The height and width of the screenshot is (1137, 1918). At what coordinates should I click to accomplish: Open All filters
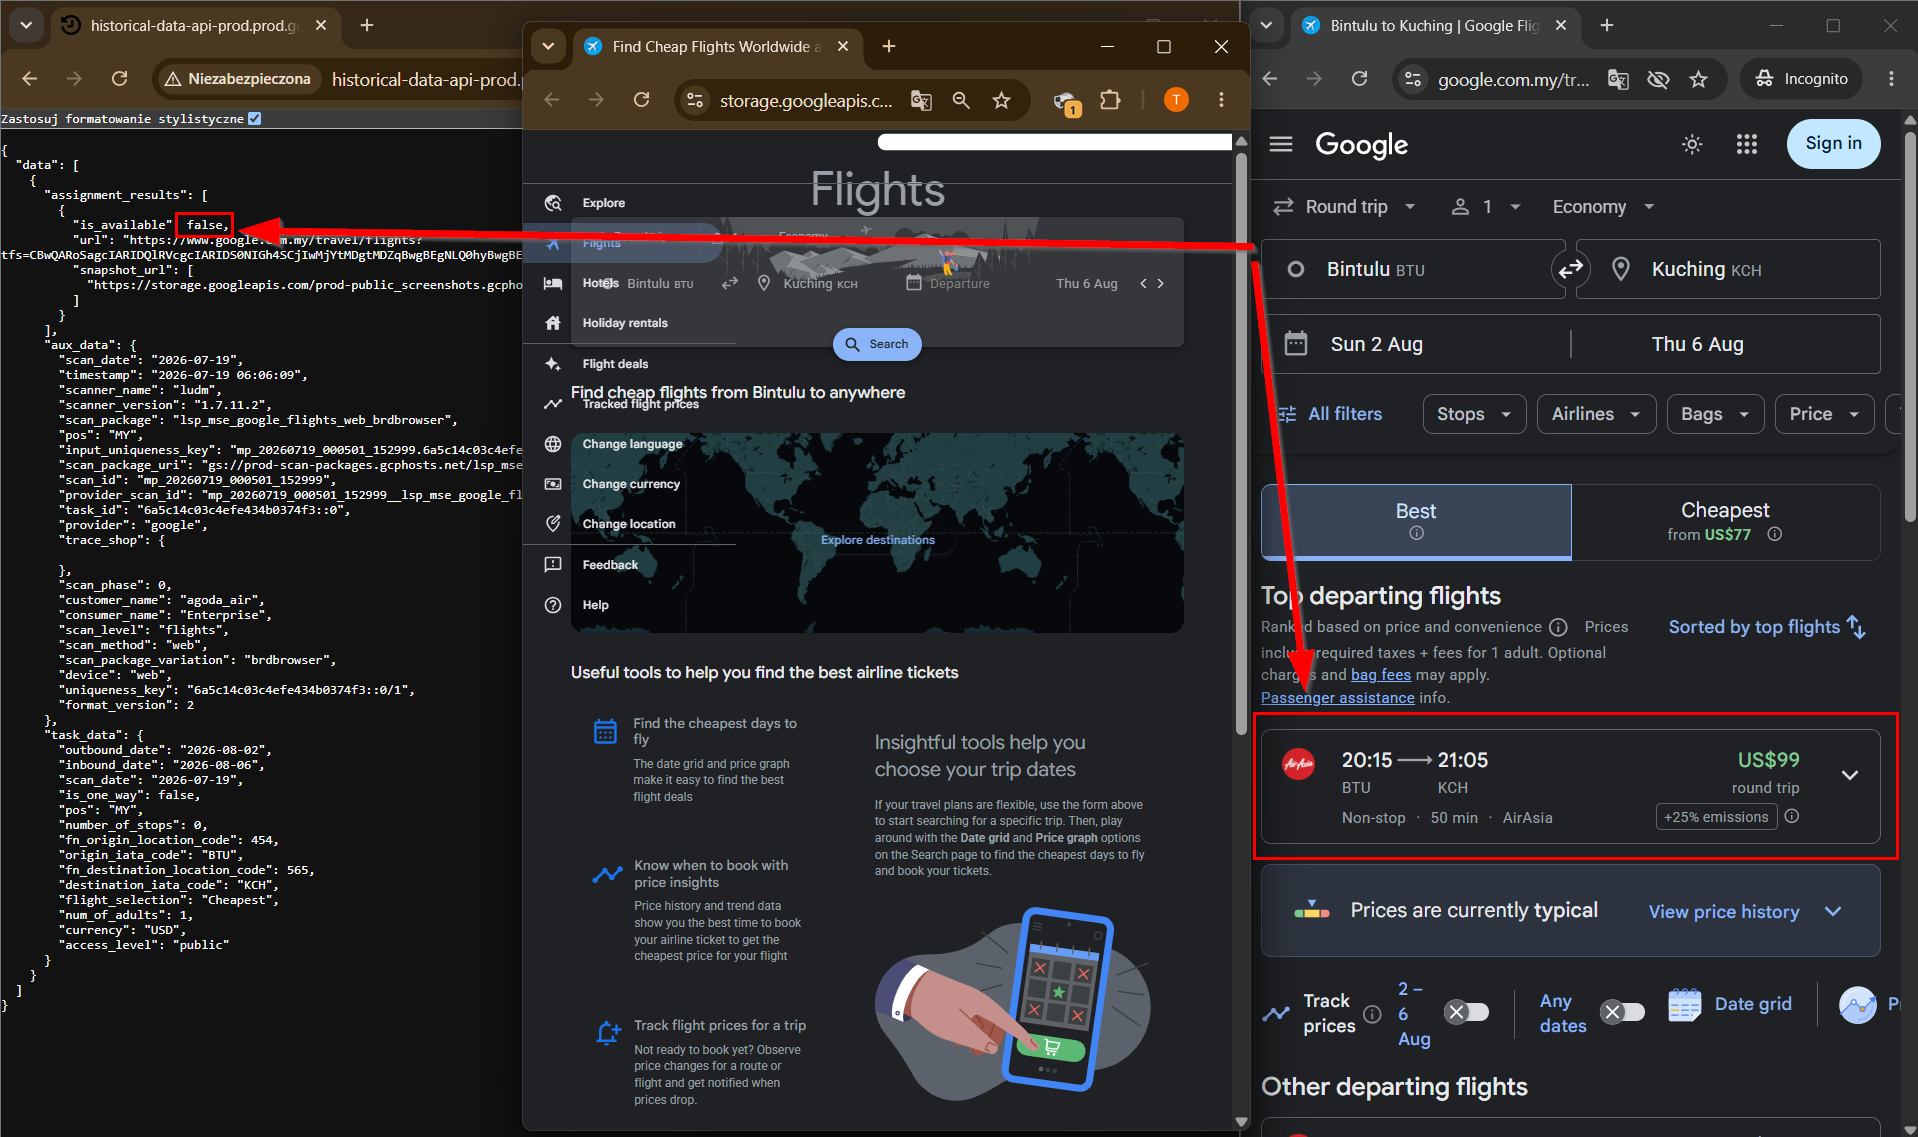click(1331, 414)
